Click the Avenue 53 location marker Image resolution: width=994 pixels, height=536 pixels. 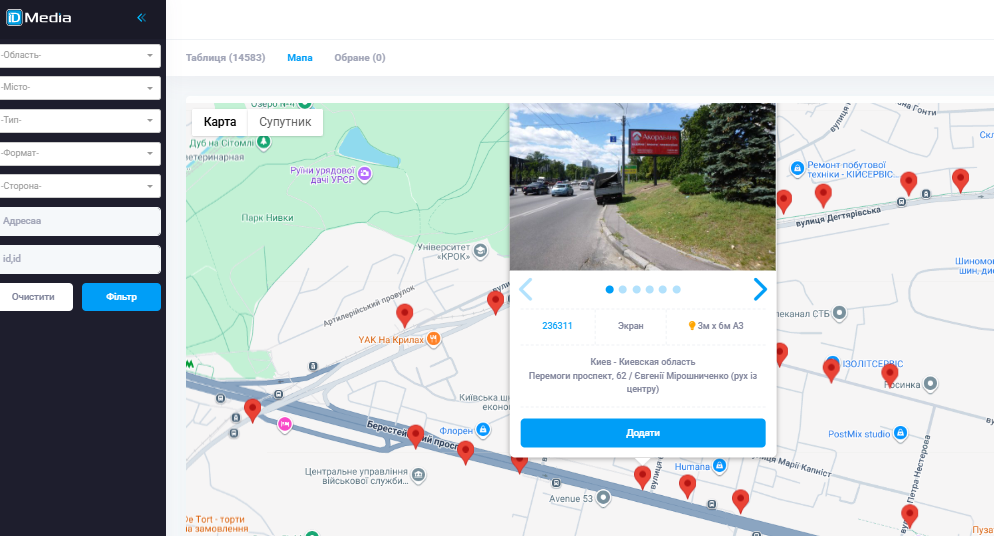pyautogui.click(x=604, y=497)
